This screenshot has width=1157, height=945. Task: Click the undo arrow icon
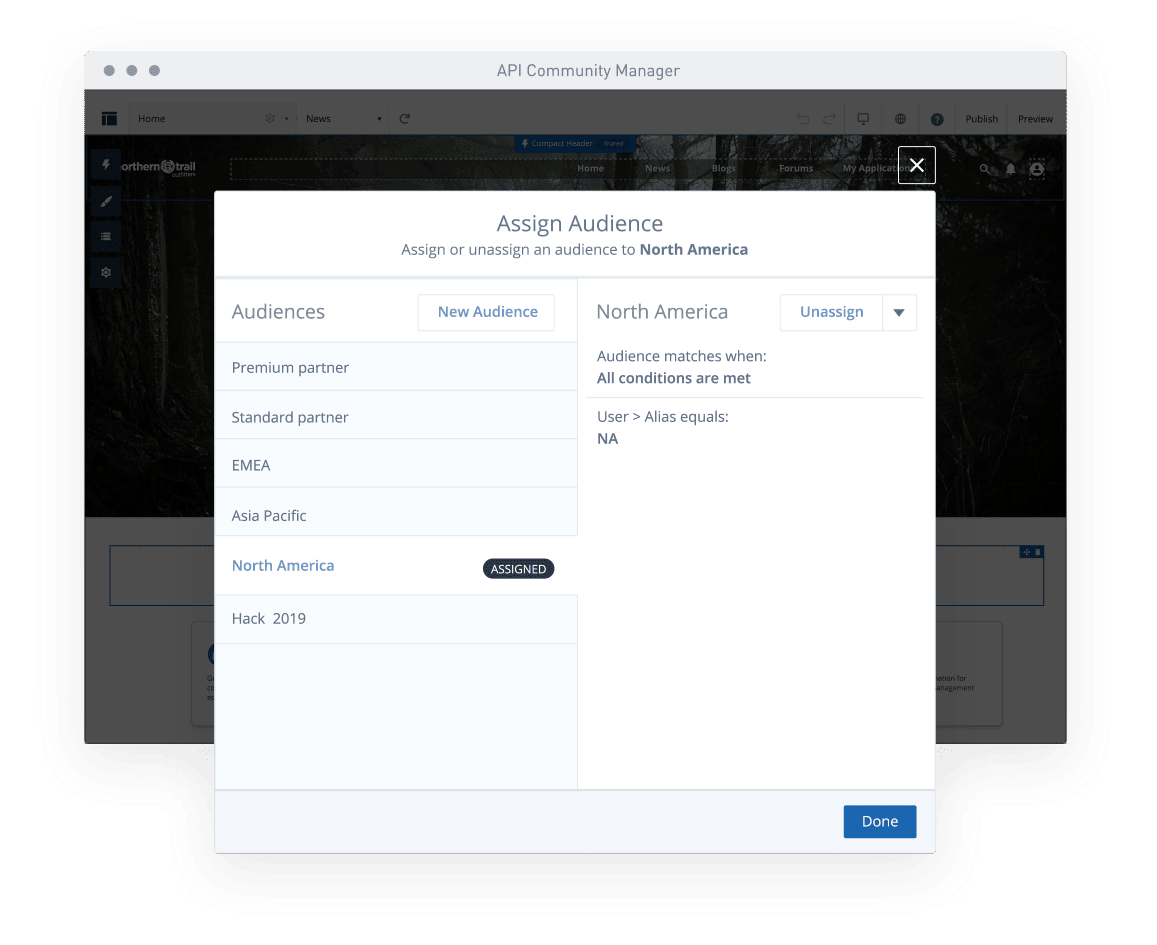[803, 117]
